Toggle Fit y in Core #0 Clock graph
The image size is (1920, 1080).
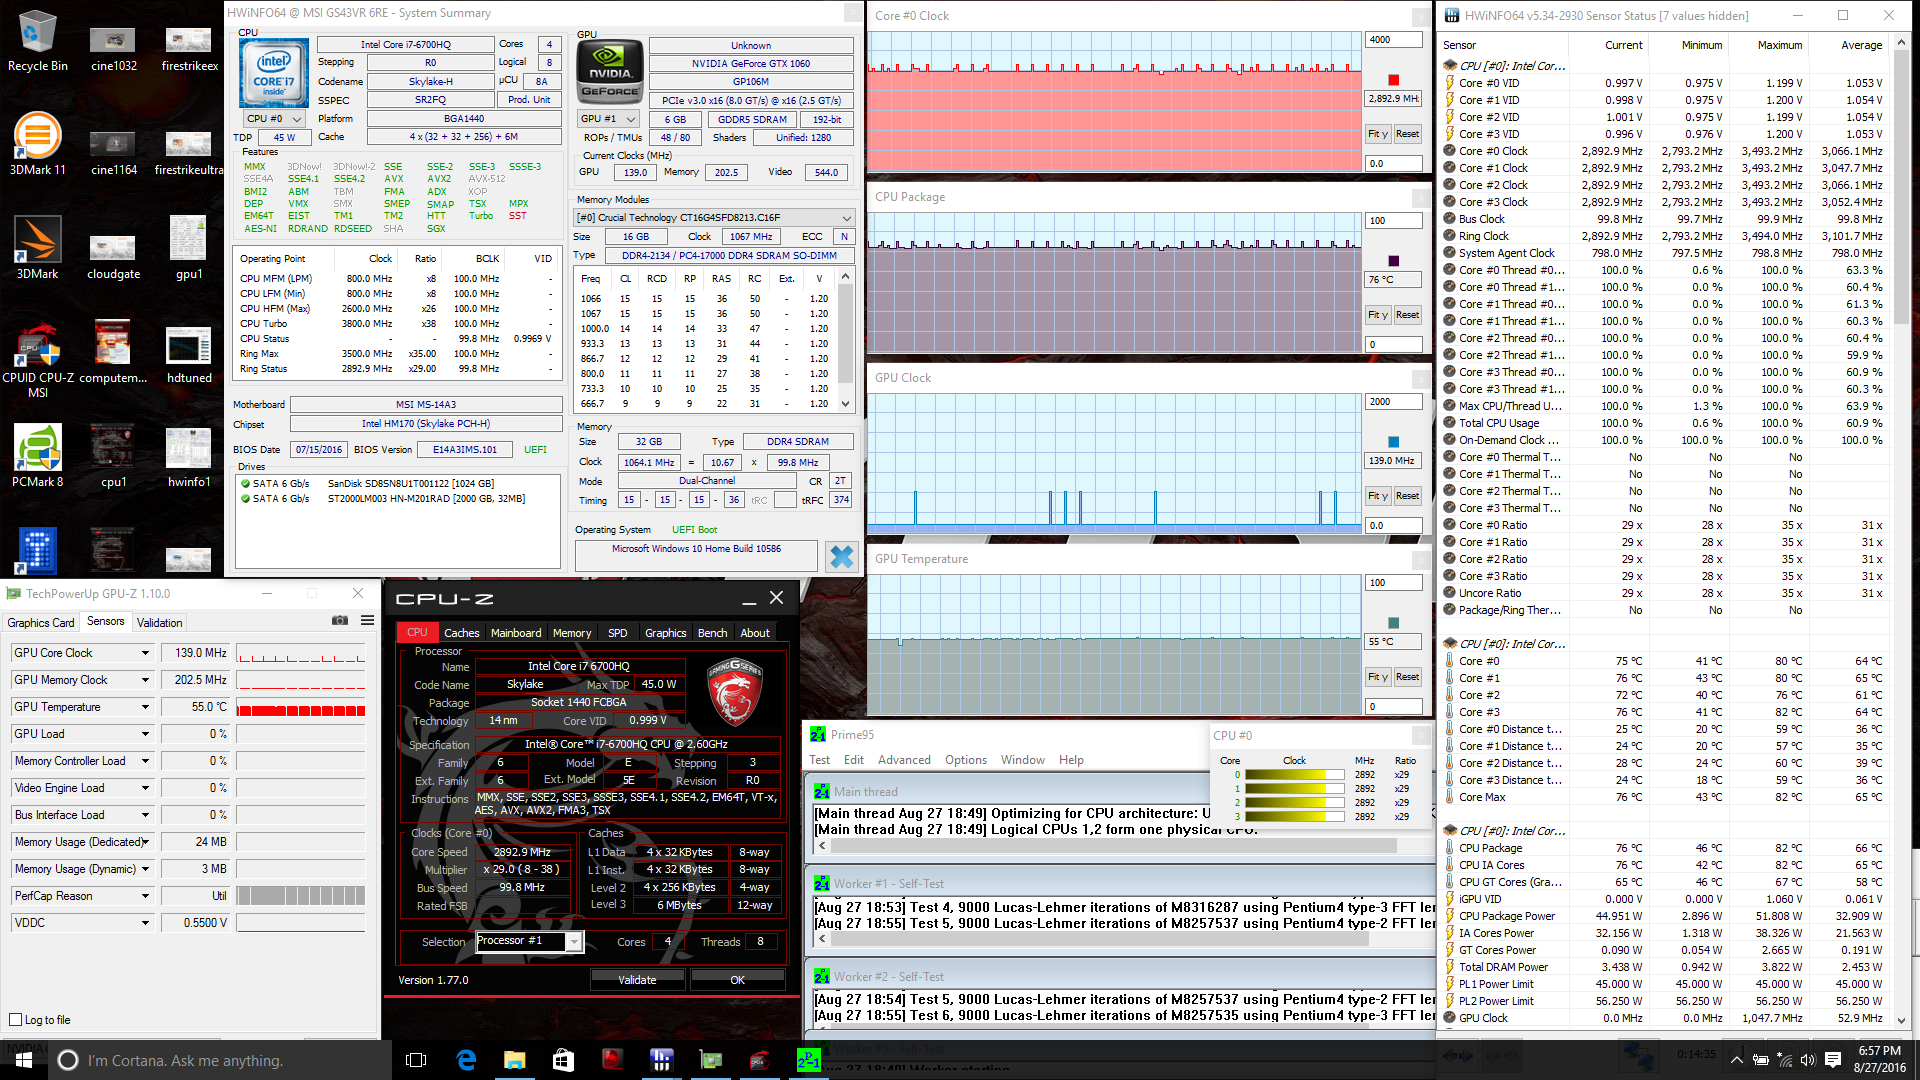pos(1377,134)
